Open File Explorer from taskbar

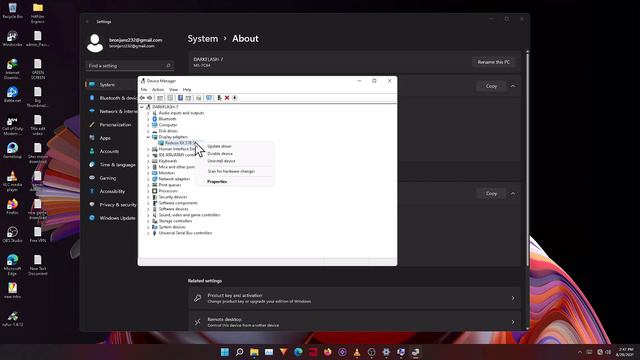[x=254, y=352]
